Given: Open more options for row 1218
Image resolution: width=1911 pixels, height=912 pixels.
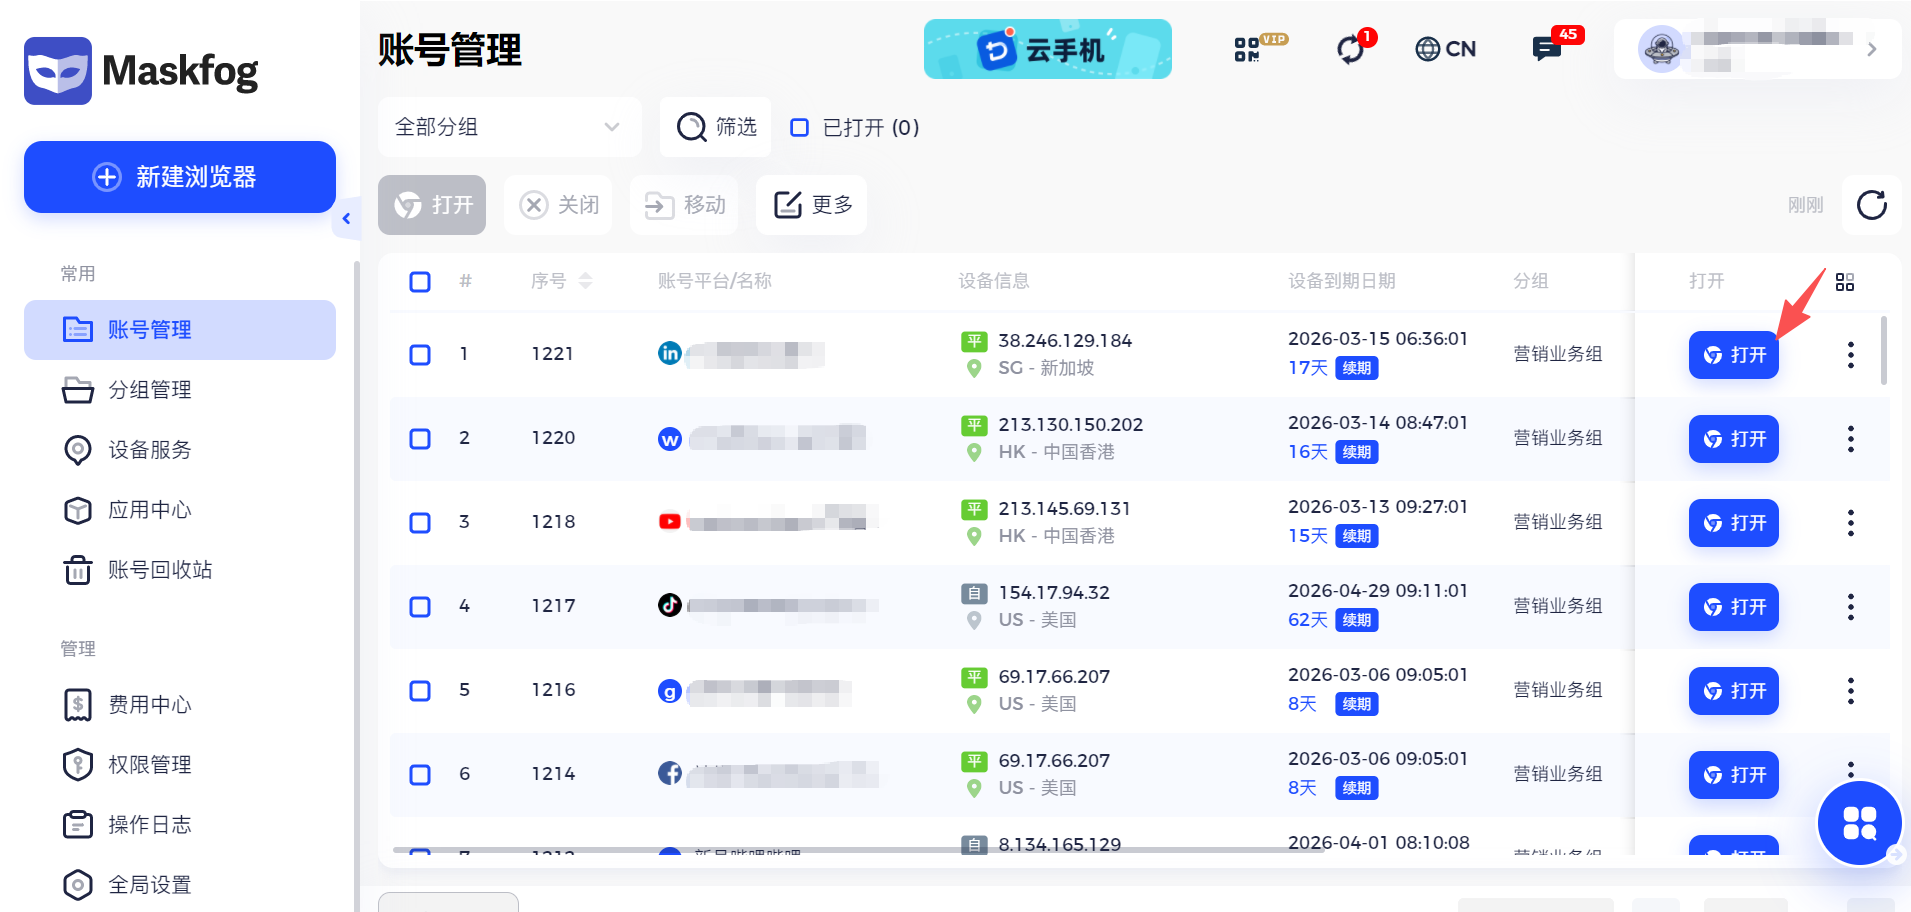Looking at the screenshot, I should click(1851, 523).
